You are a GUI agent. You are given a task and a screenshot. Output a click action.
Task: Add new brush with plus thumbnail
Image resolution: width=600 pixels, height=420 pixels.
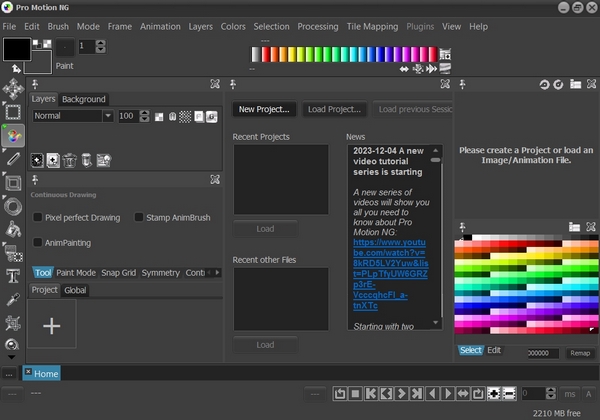(x=52, y=326)
